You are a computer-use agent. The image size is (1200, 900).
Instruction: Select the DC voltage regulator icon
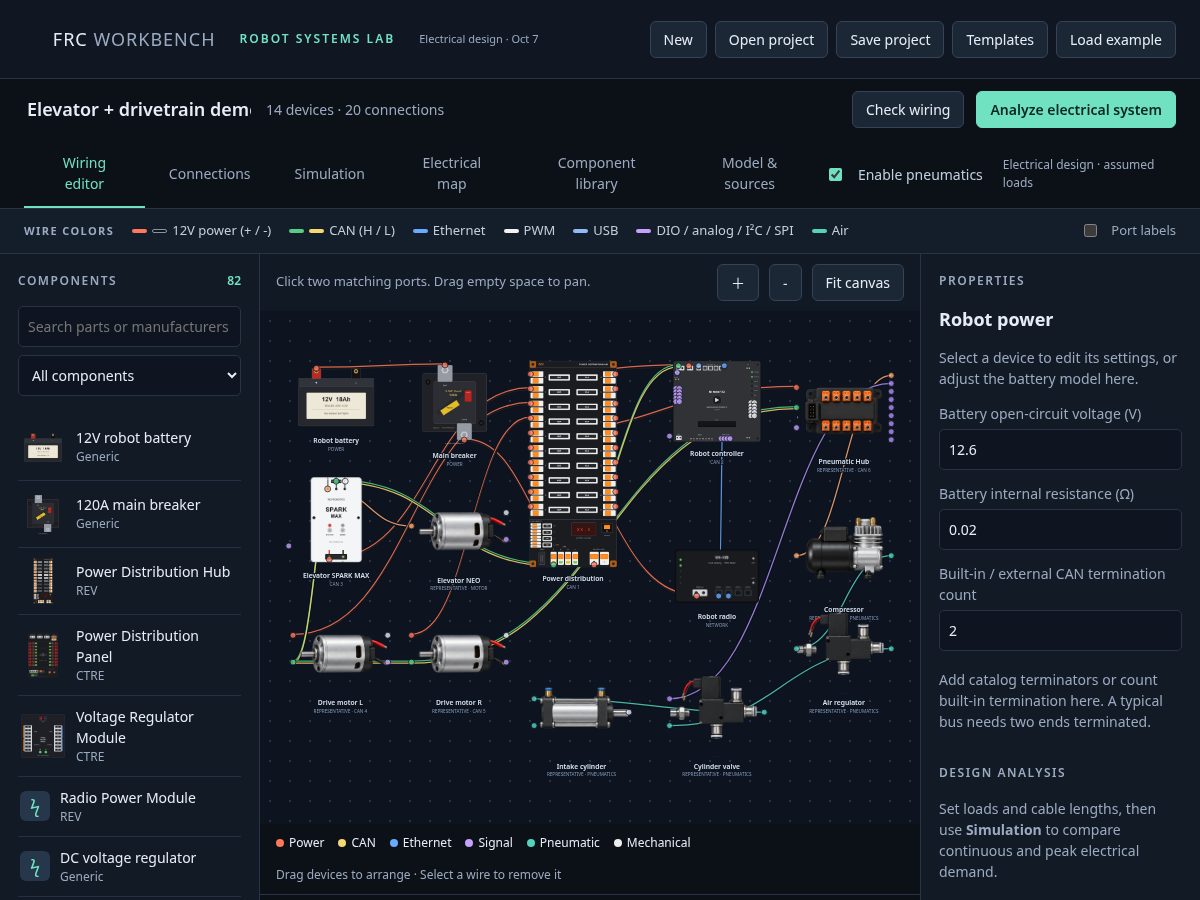(x=35, y=866)
